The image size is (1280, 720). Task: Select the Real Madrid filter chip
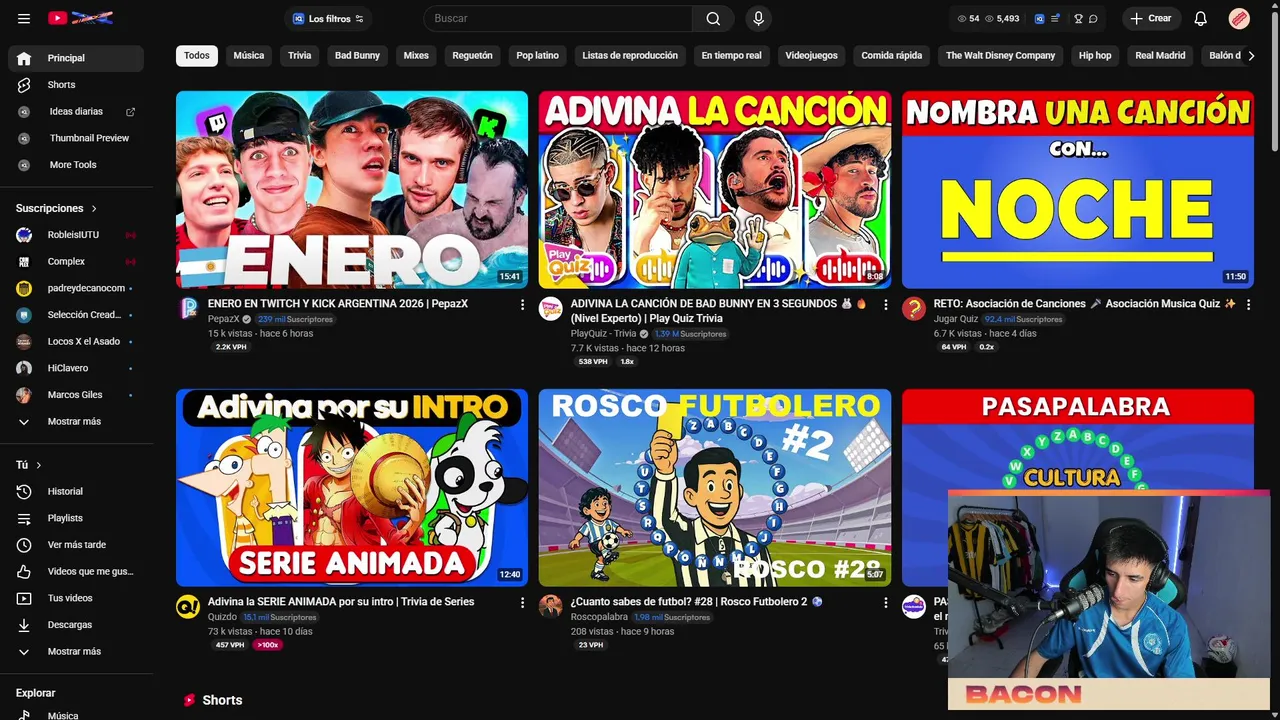click(x=1160, y=56)
